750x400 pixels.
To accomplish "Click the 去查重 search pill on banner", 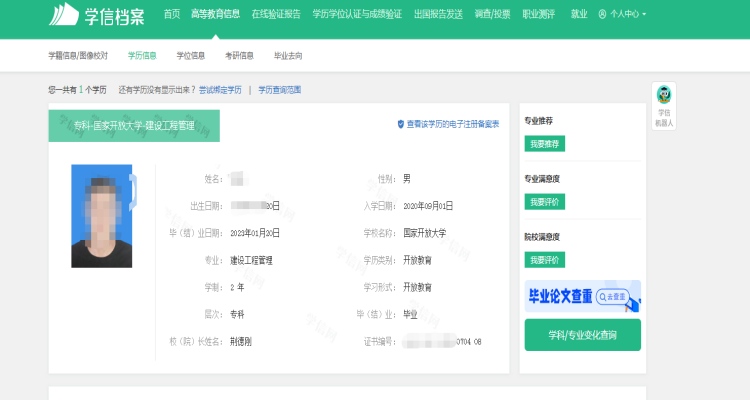I will 612,297.
